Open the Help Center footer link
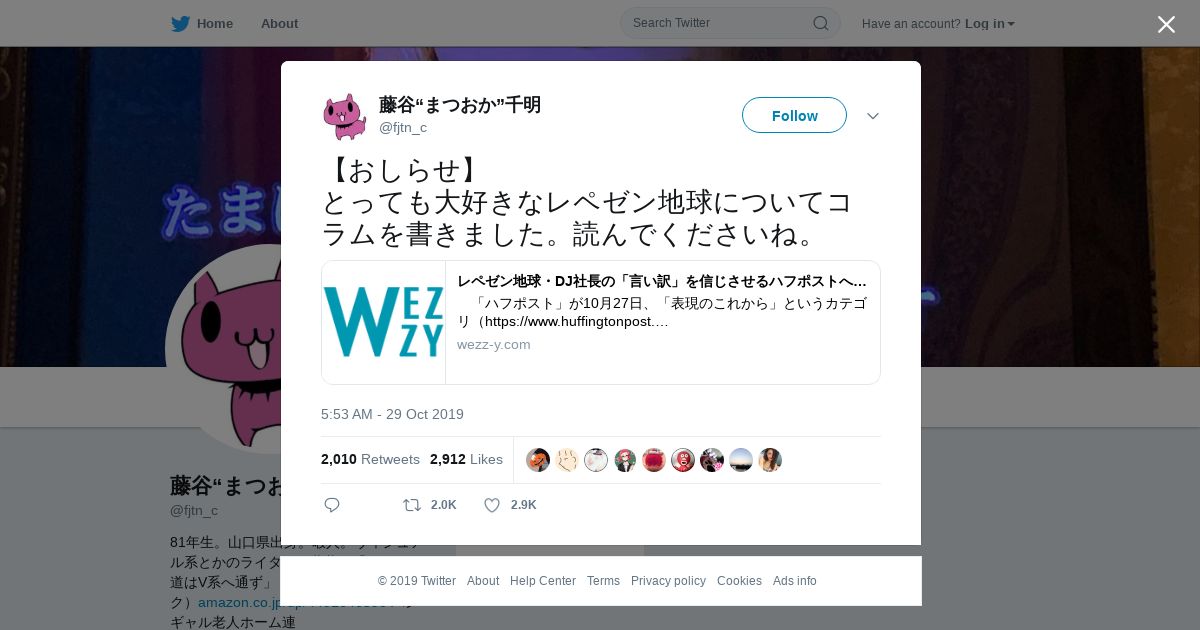 click(x=543, y=581)
